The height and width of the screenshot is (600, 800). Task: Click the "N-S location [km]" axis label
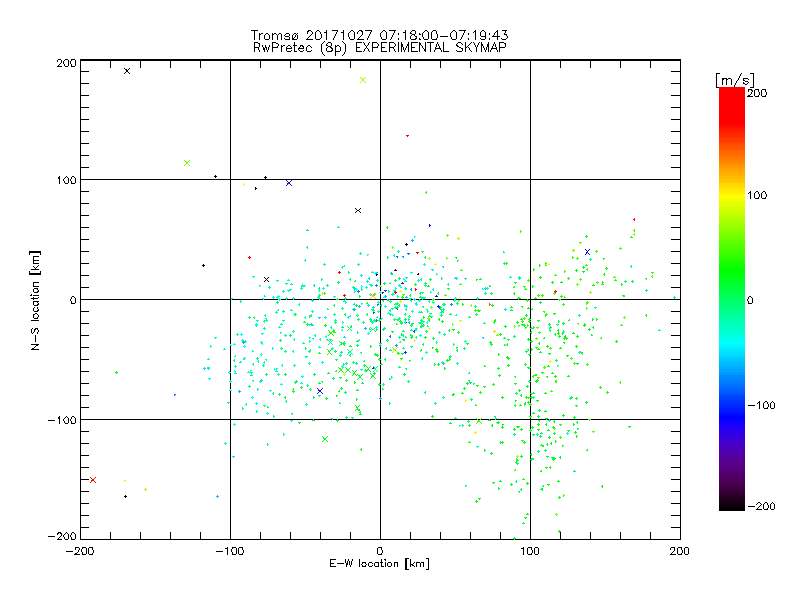(x=35, y=301)
